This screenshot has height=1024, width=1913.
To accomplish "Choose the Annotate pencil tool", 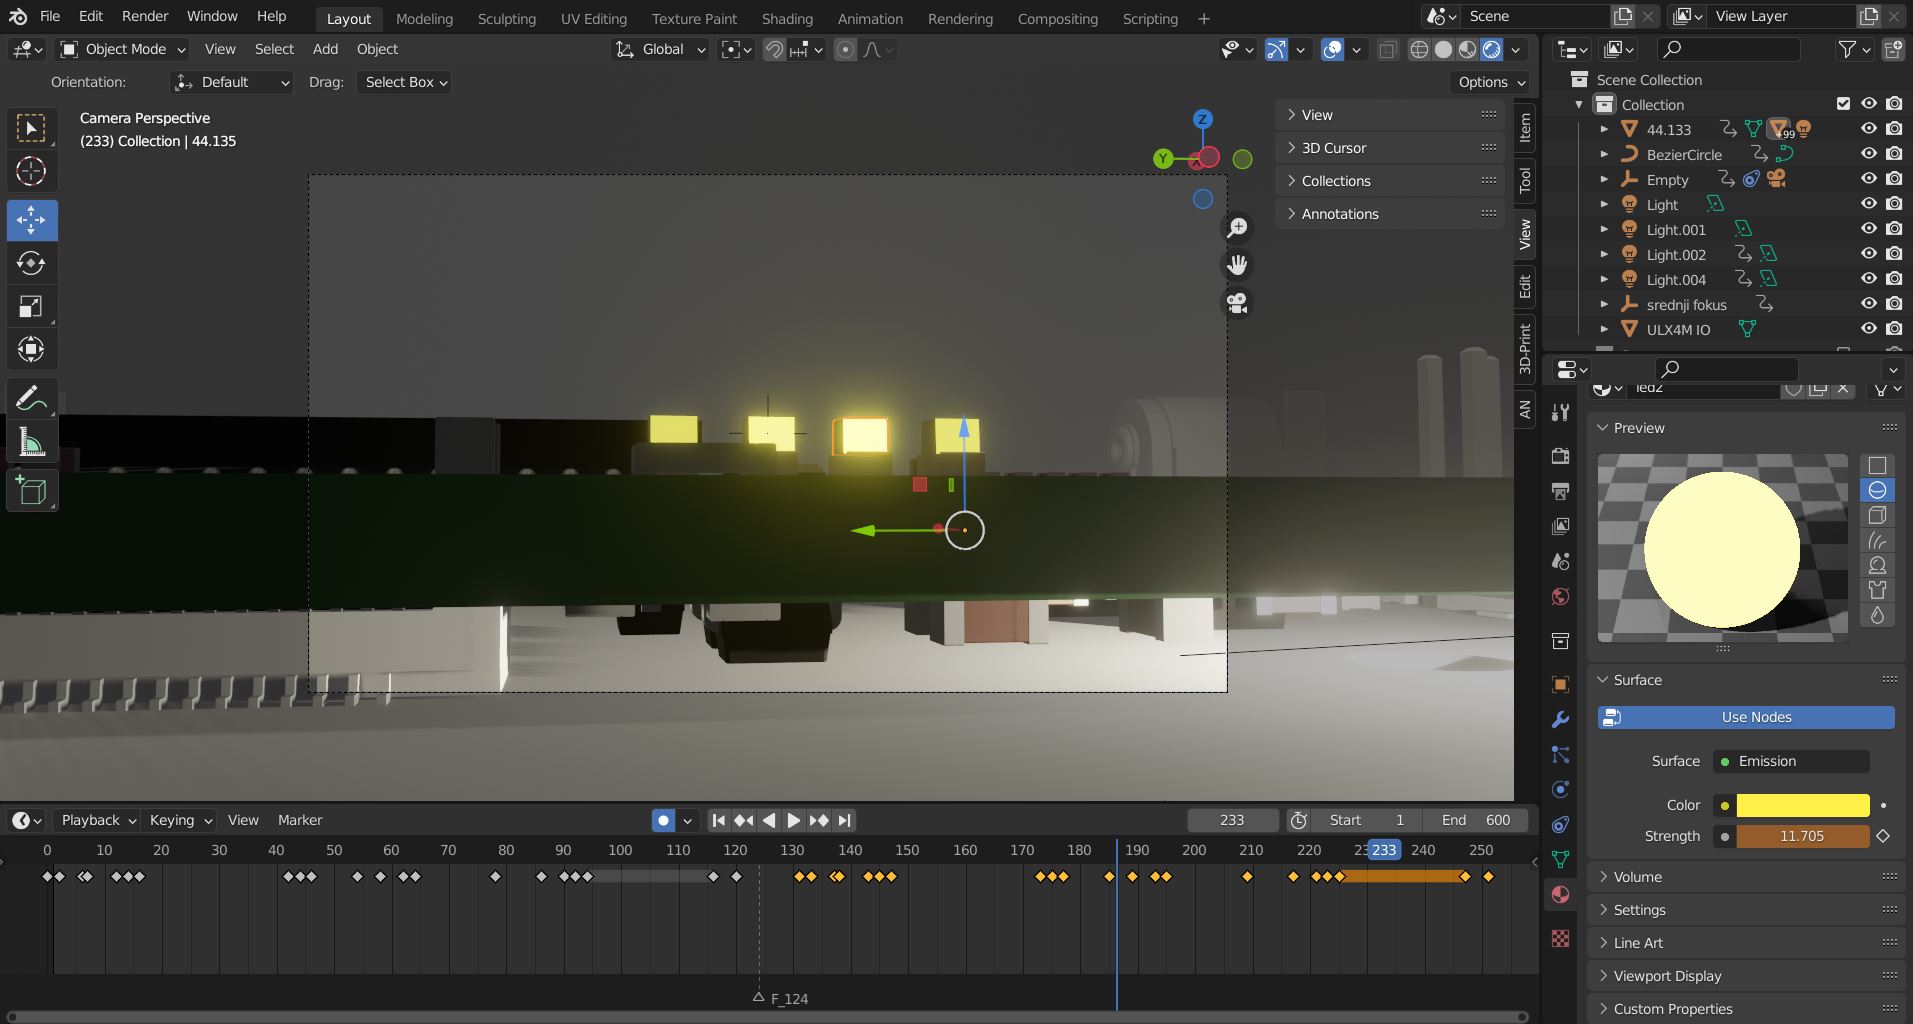I will [x=31, y=398].
